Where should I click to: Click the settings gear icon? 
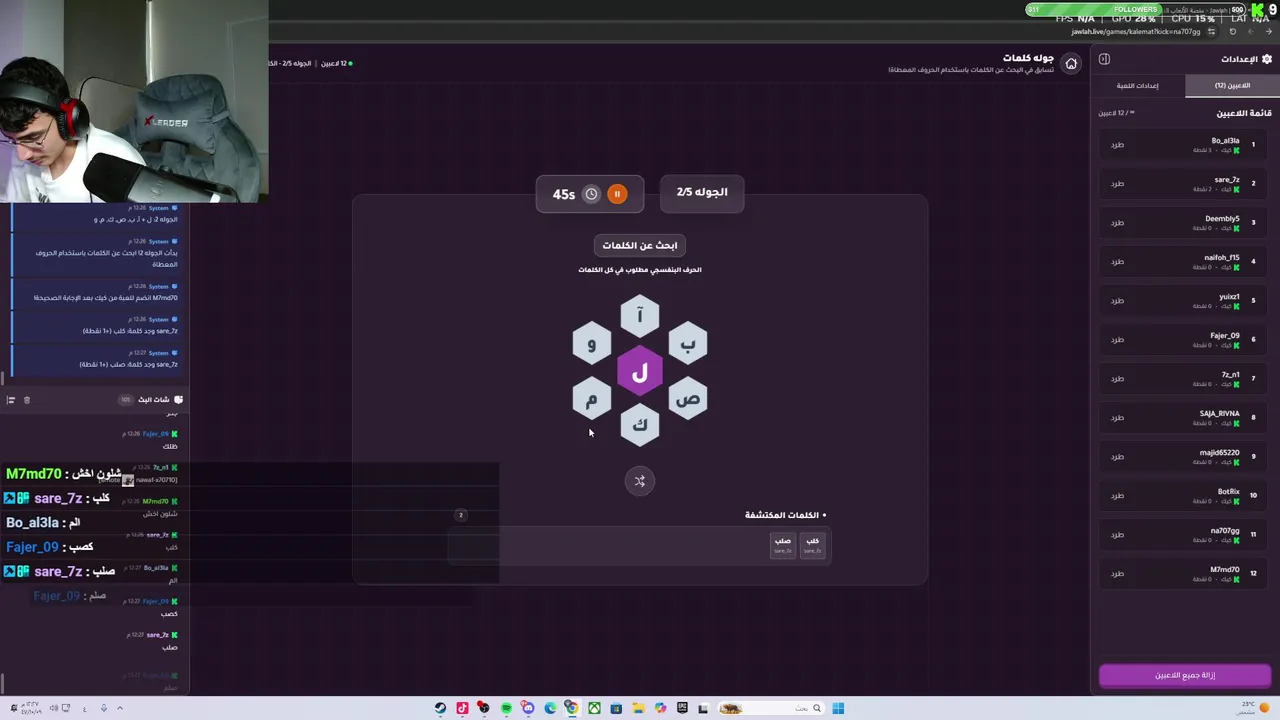1267,59
